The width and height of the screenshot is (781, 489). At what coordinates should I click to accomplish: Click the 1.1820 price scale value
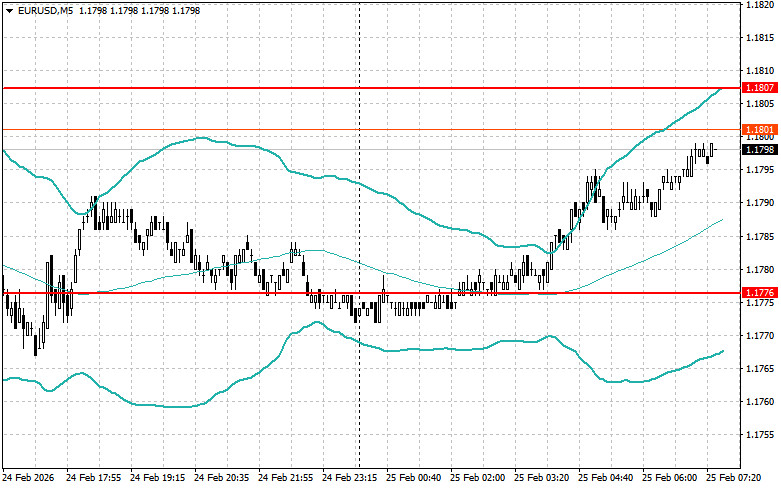tap(760, 5)
